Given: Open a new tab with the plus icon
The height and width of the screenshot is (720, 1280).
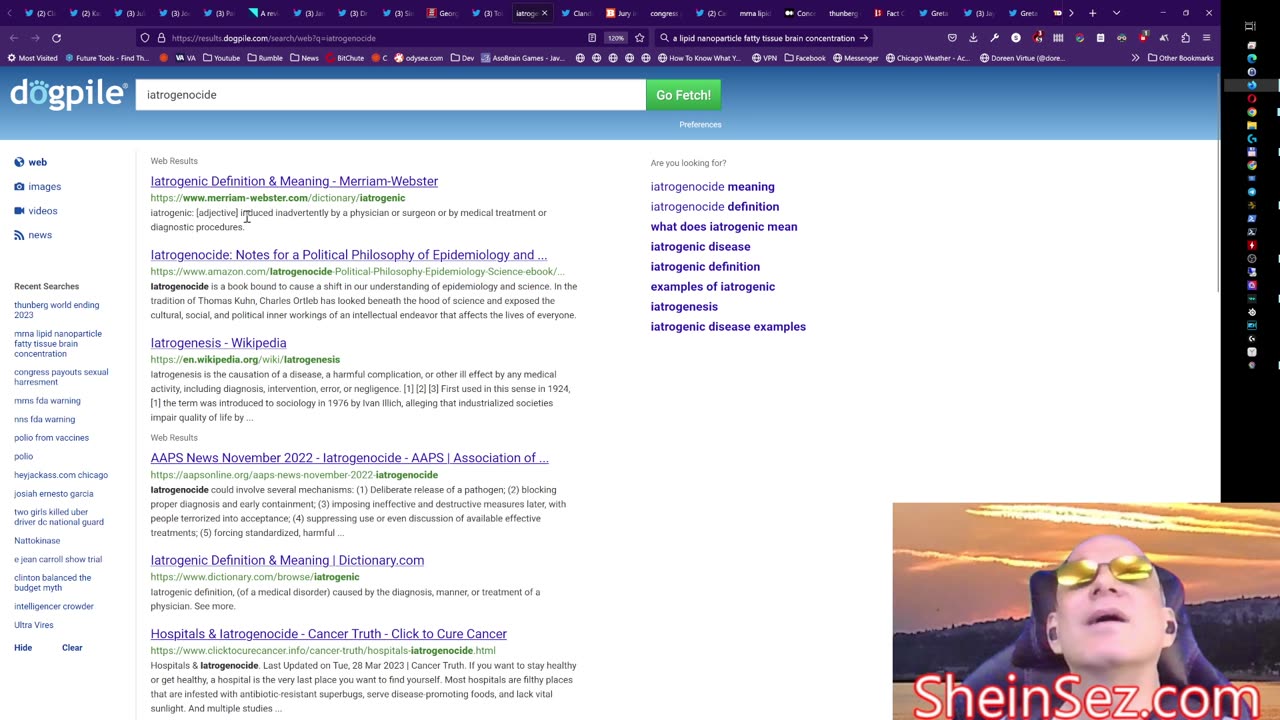Looking at the screenshot, I should click(x=1092, y=13).
